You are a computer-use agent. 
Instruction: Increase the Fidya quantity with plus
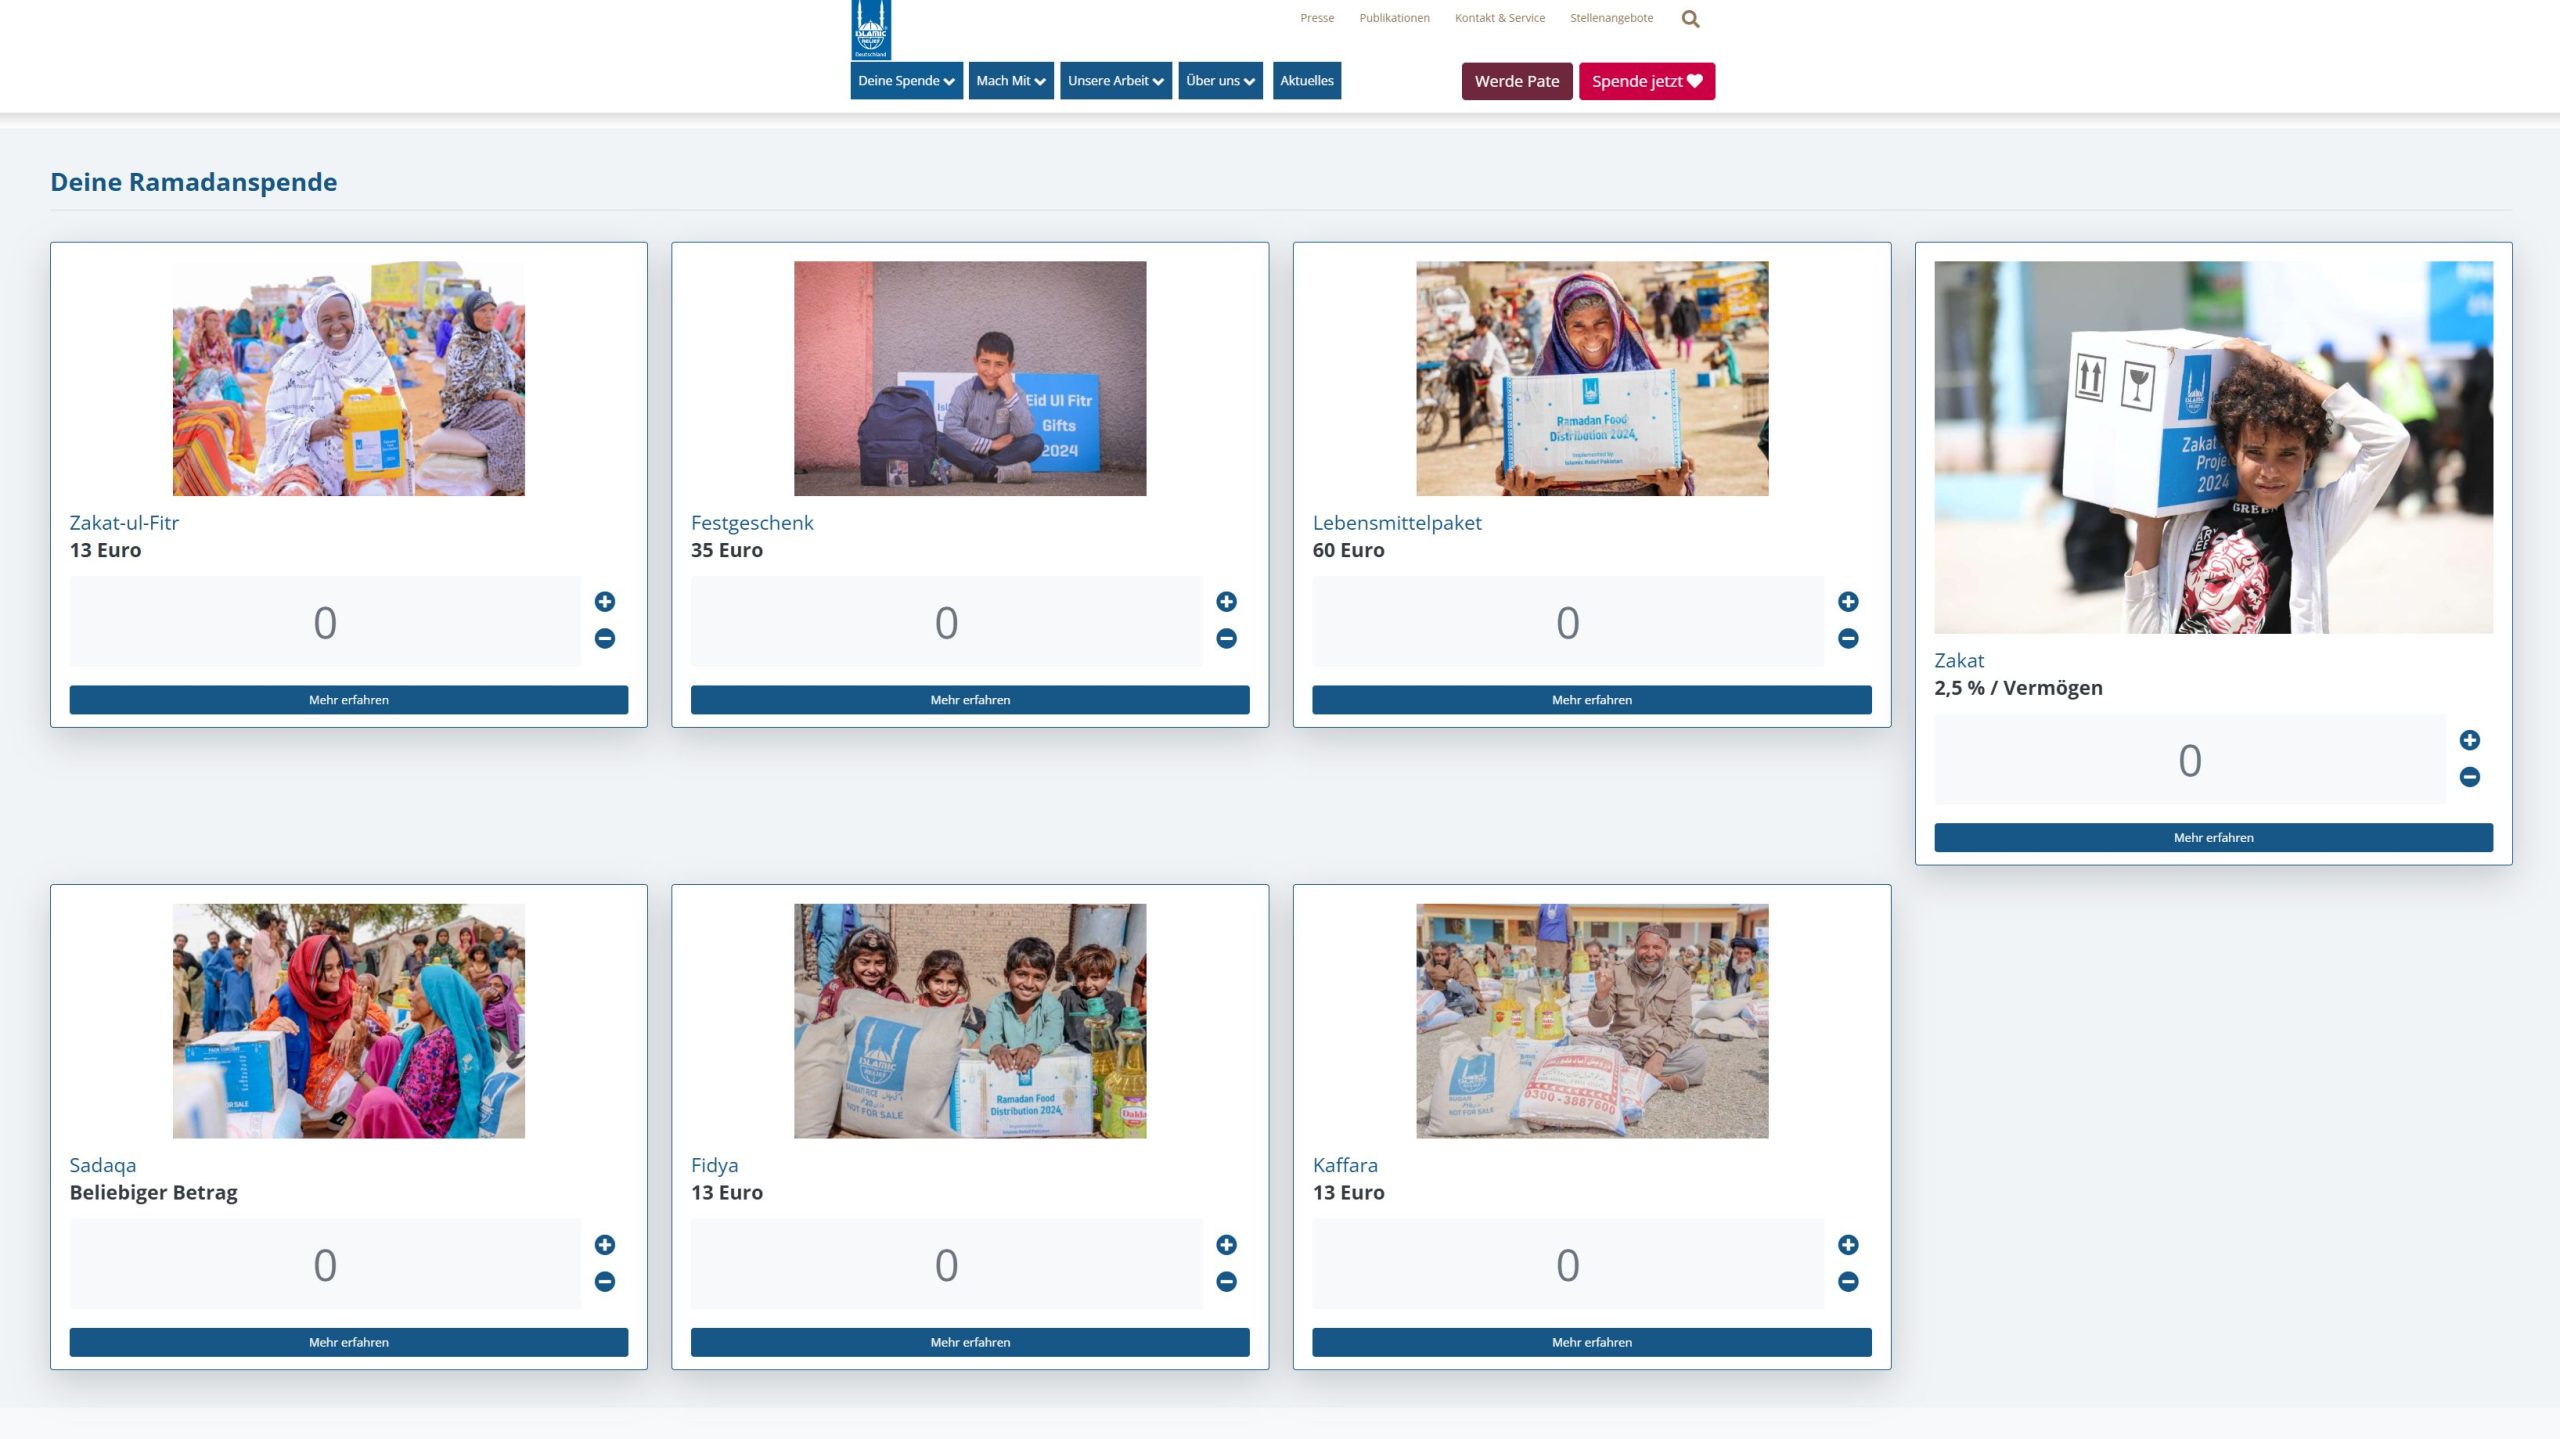click(1228, 1244)
